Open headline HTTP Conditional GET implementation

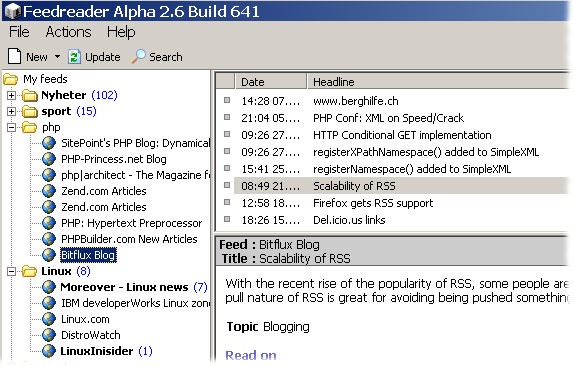point(402,135)
